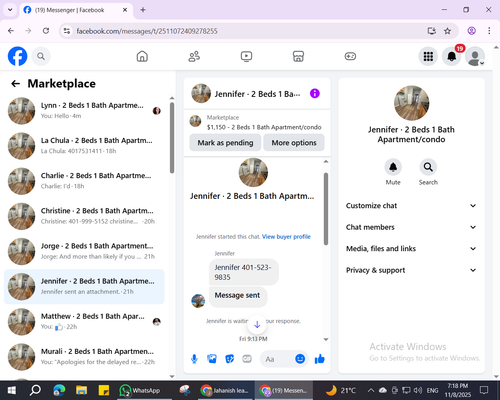Screen dimensions: 500x400
Task: Click the browser back button
Action: pos(11,31)
